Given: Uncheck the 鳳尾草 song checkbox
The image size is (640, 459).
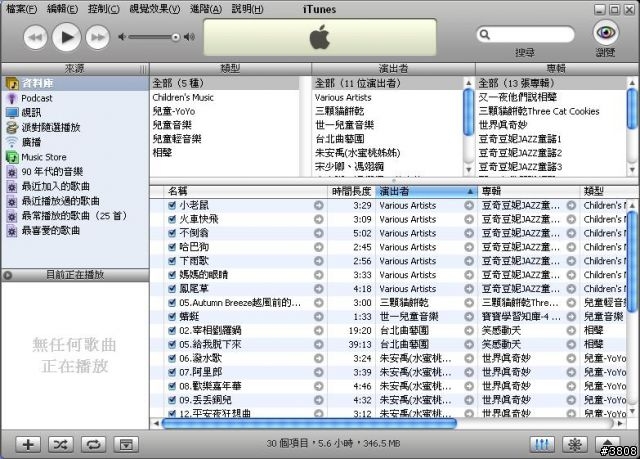Looking at the screenshot, I should click(172, 289).
